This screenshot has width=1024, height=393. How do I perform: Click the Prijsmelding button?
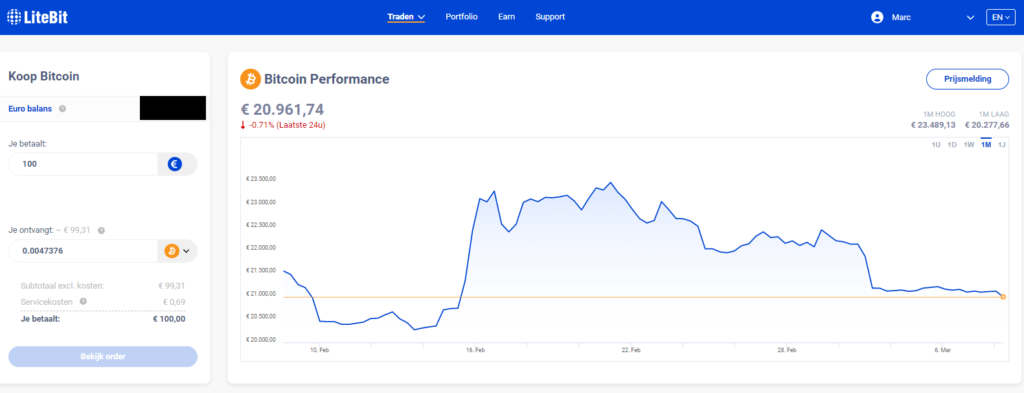click(968, 79)
